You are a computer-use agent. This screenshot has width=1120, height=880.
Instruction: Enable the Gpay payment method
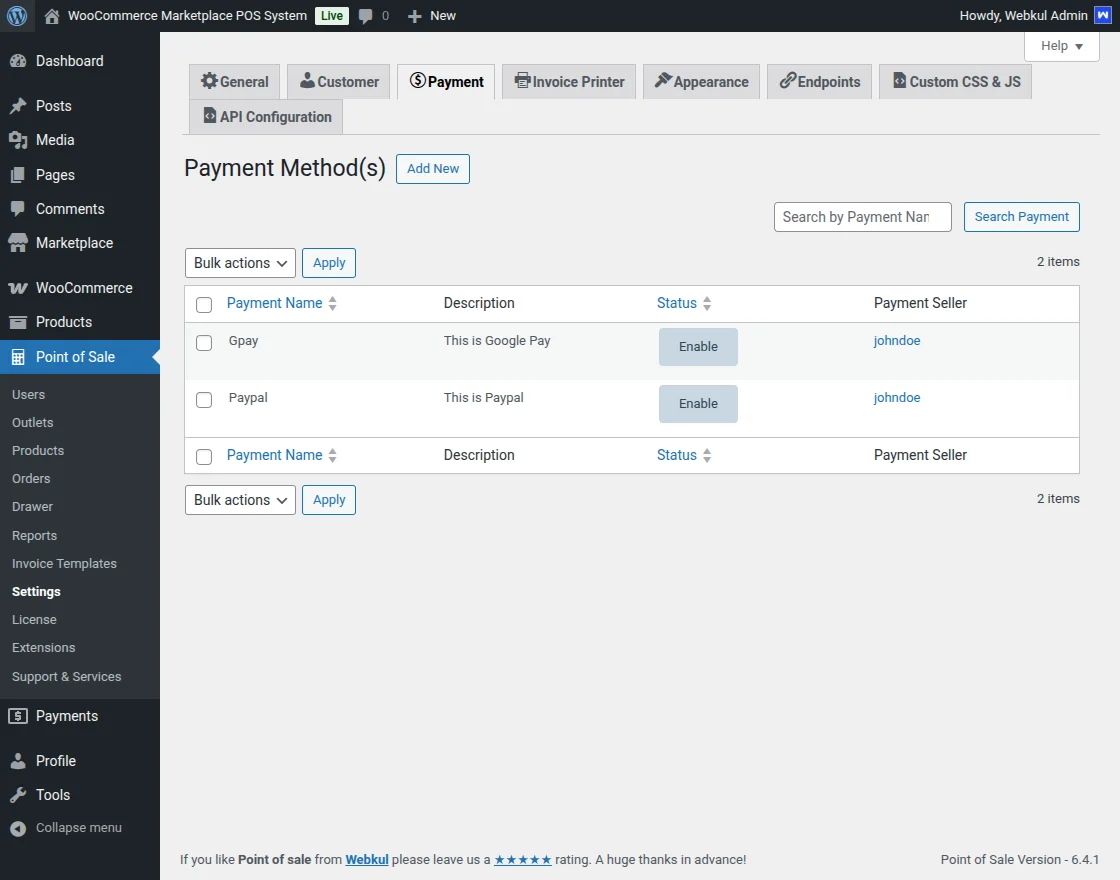698,346
